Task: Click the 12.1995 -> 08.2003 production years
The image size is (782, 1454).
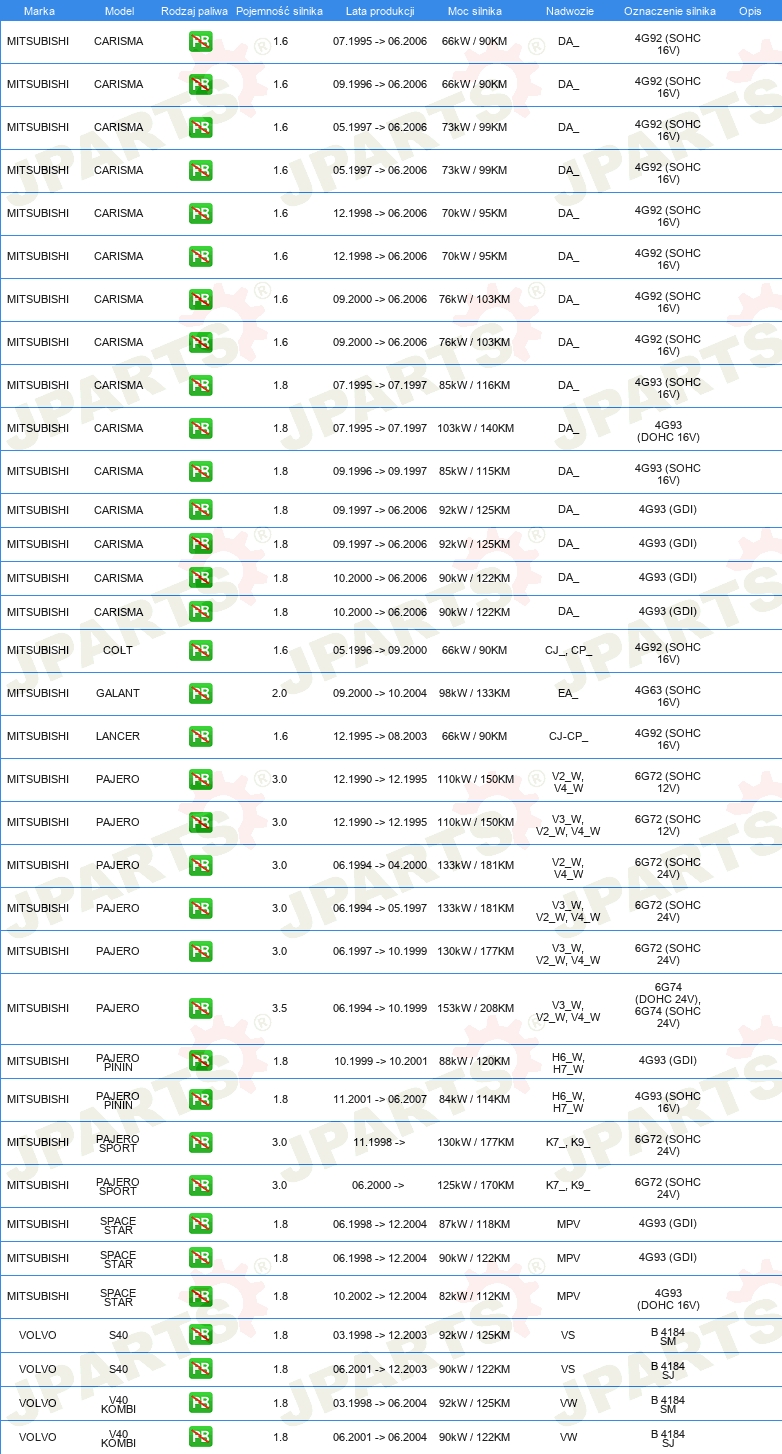Action: pos(380,736)
